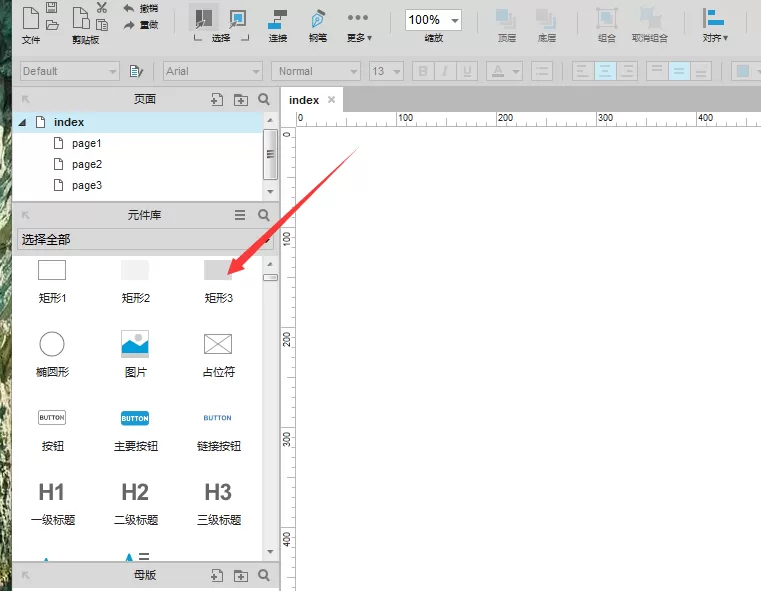Select the 图片 image widget
The image size is (761, 591).
tap(135, 355)
